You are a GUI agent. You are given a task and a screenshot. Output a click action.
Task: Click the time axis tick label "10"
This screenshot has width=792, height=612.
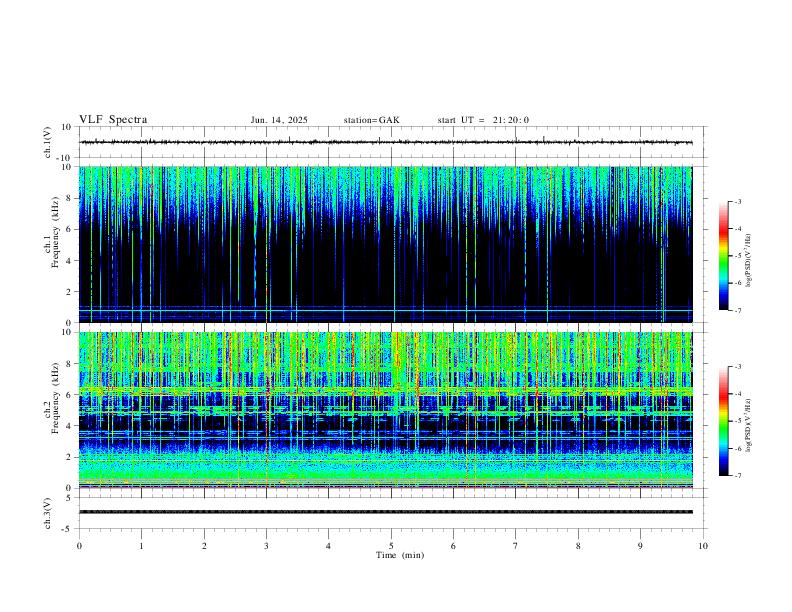(x=703, y=546)
